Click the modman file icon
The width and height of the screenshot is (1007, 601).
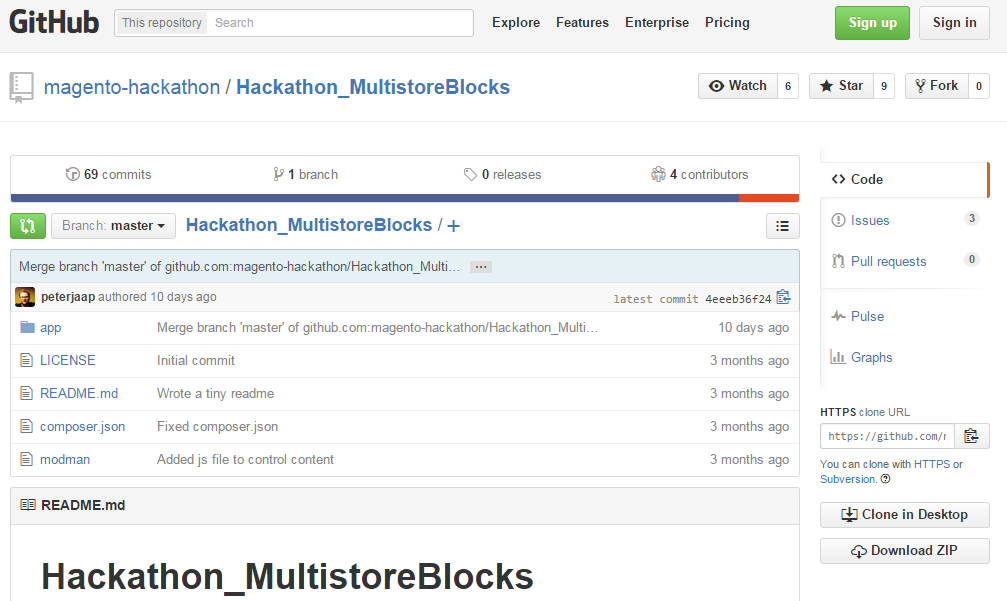pos(26,459)
